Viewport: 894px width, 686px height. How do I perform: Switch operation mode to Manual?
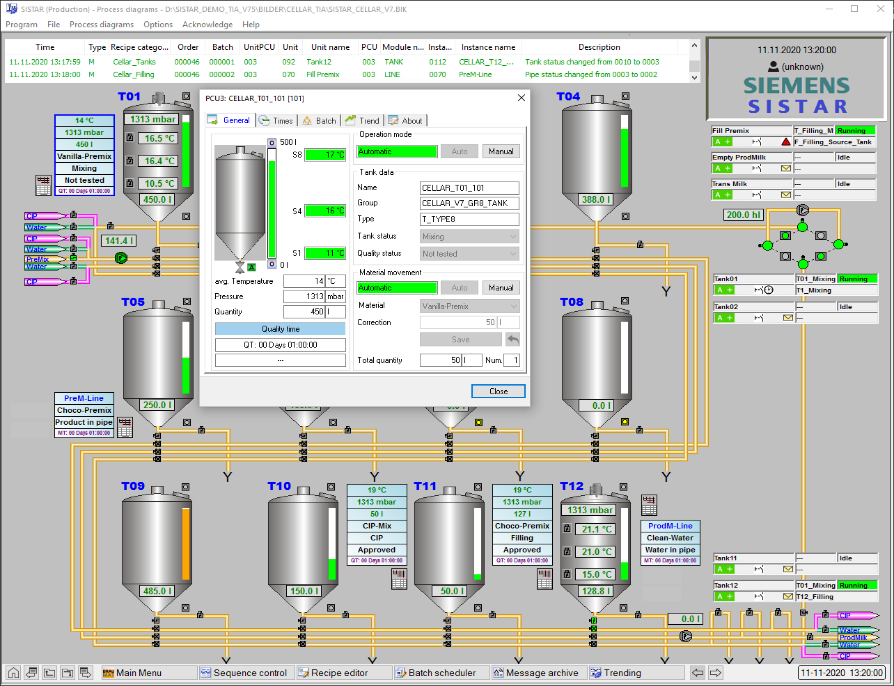(501, 151)
